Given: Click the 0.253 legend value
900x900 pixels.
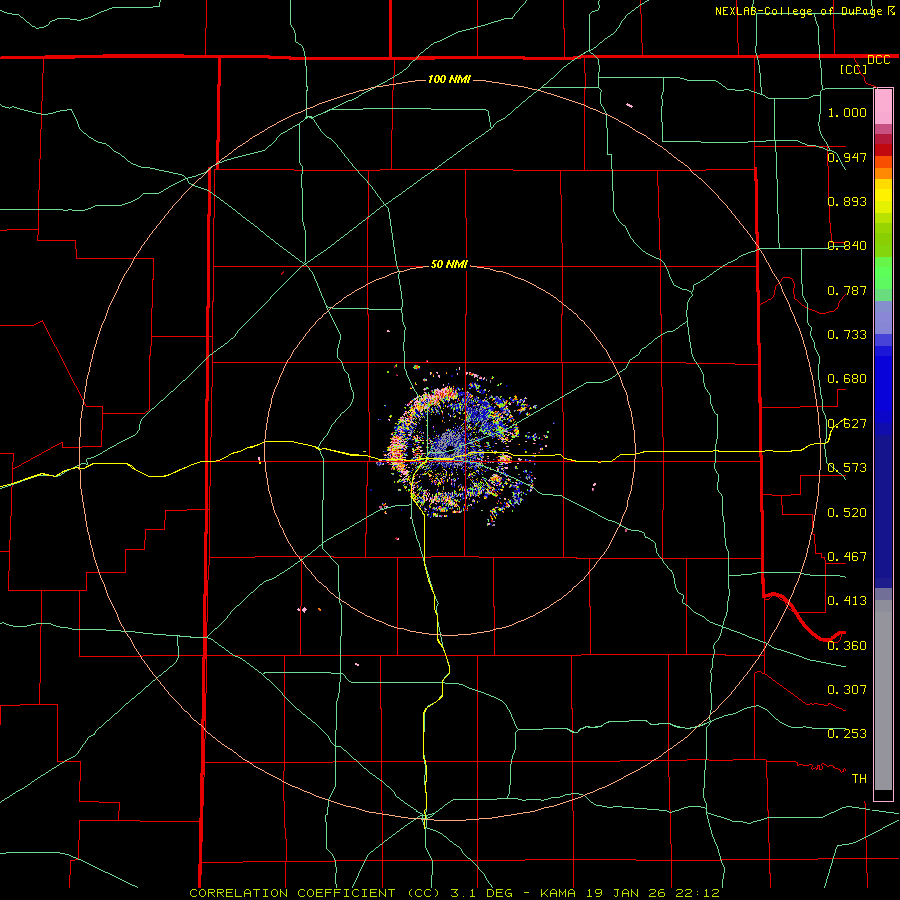Looking at the screenshot, I should click(x=847, y=734).
